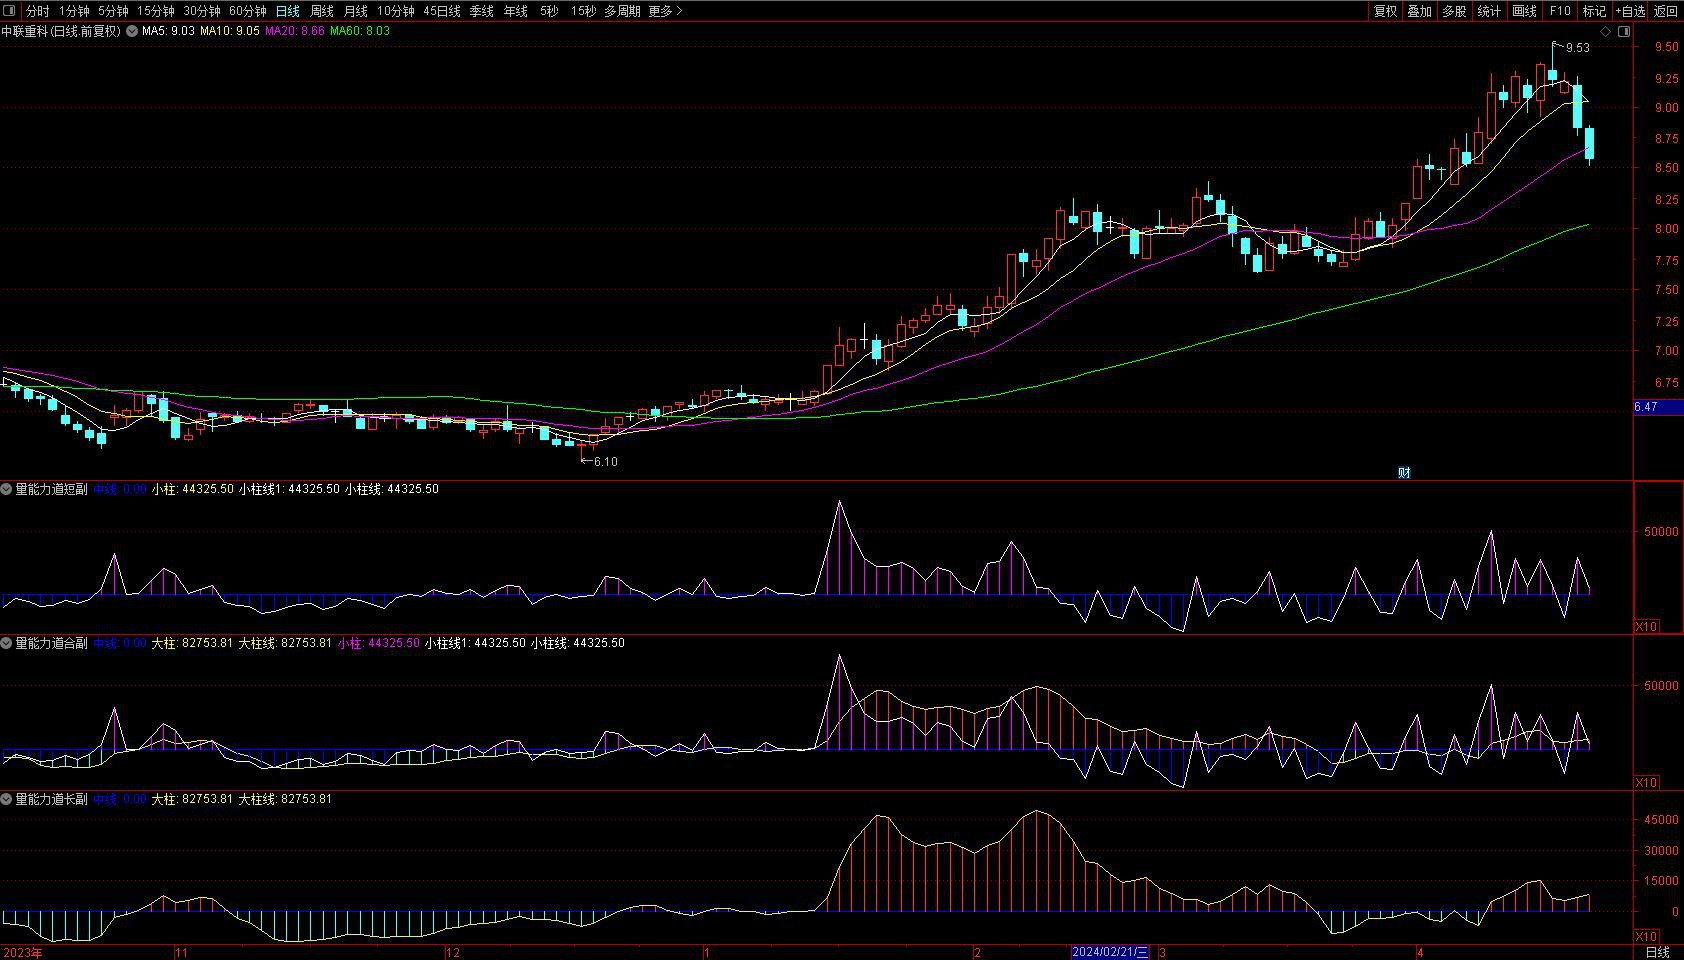Click the MA60: 8.03 label
Image resolution: width=1684 pixels, height=960 pixels.
360,31
